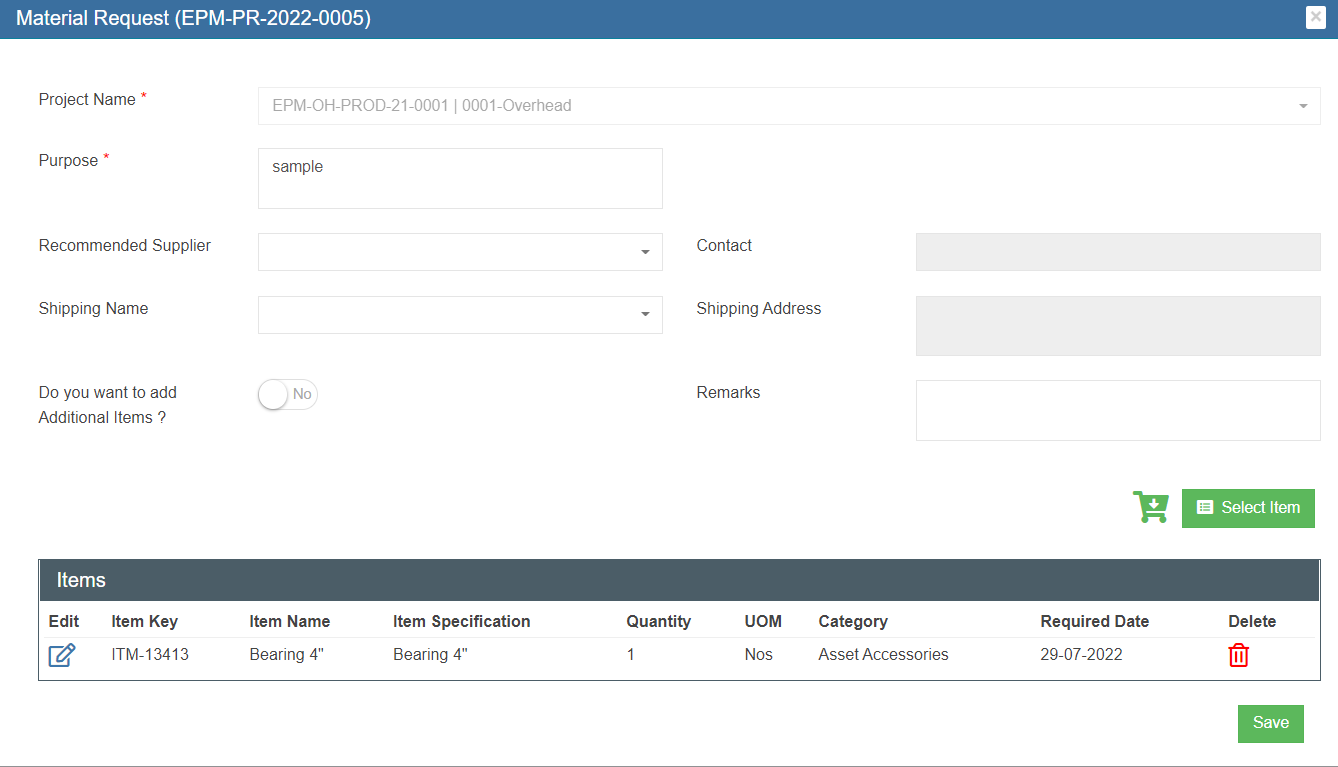1338x767 pixels.
Task: Open the Recommended Supplier dropdown
Action: pyautogui.click(x=460, y=252)
